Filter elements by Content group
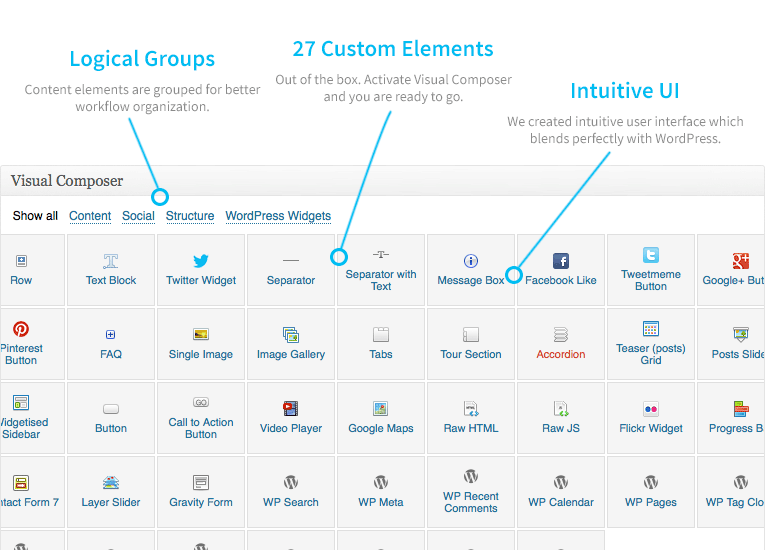The width and height of the screenshot is (765, 550). pyautogui.click(x=90, y=216)
